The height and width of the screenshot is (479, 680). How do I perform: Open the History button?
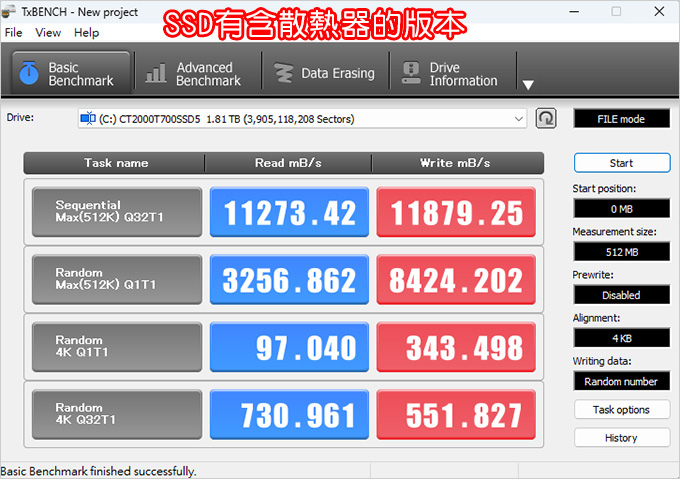[622, 438]
